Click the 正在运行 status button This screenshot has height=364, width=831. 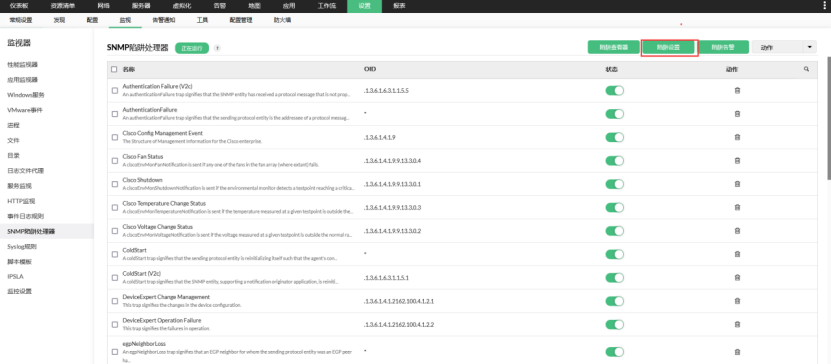(192, 48)
